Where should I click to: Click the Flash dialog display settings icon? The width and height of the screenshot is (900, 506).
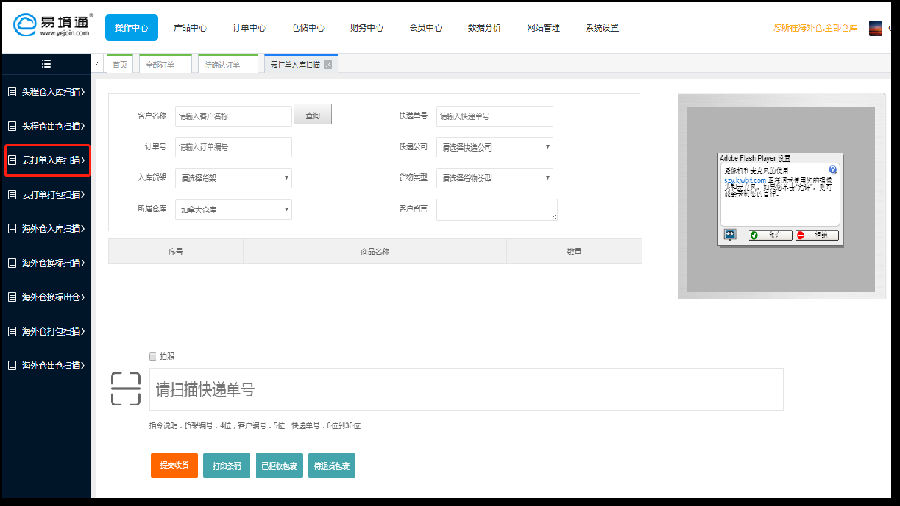point(729,234)
